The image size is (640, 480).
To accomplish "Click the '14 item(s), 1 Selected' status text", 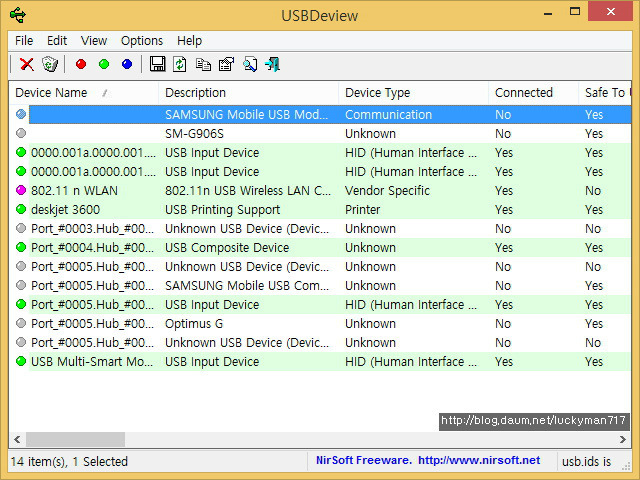I will [69, 461].
